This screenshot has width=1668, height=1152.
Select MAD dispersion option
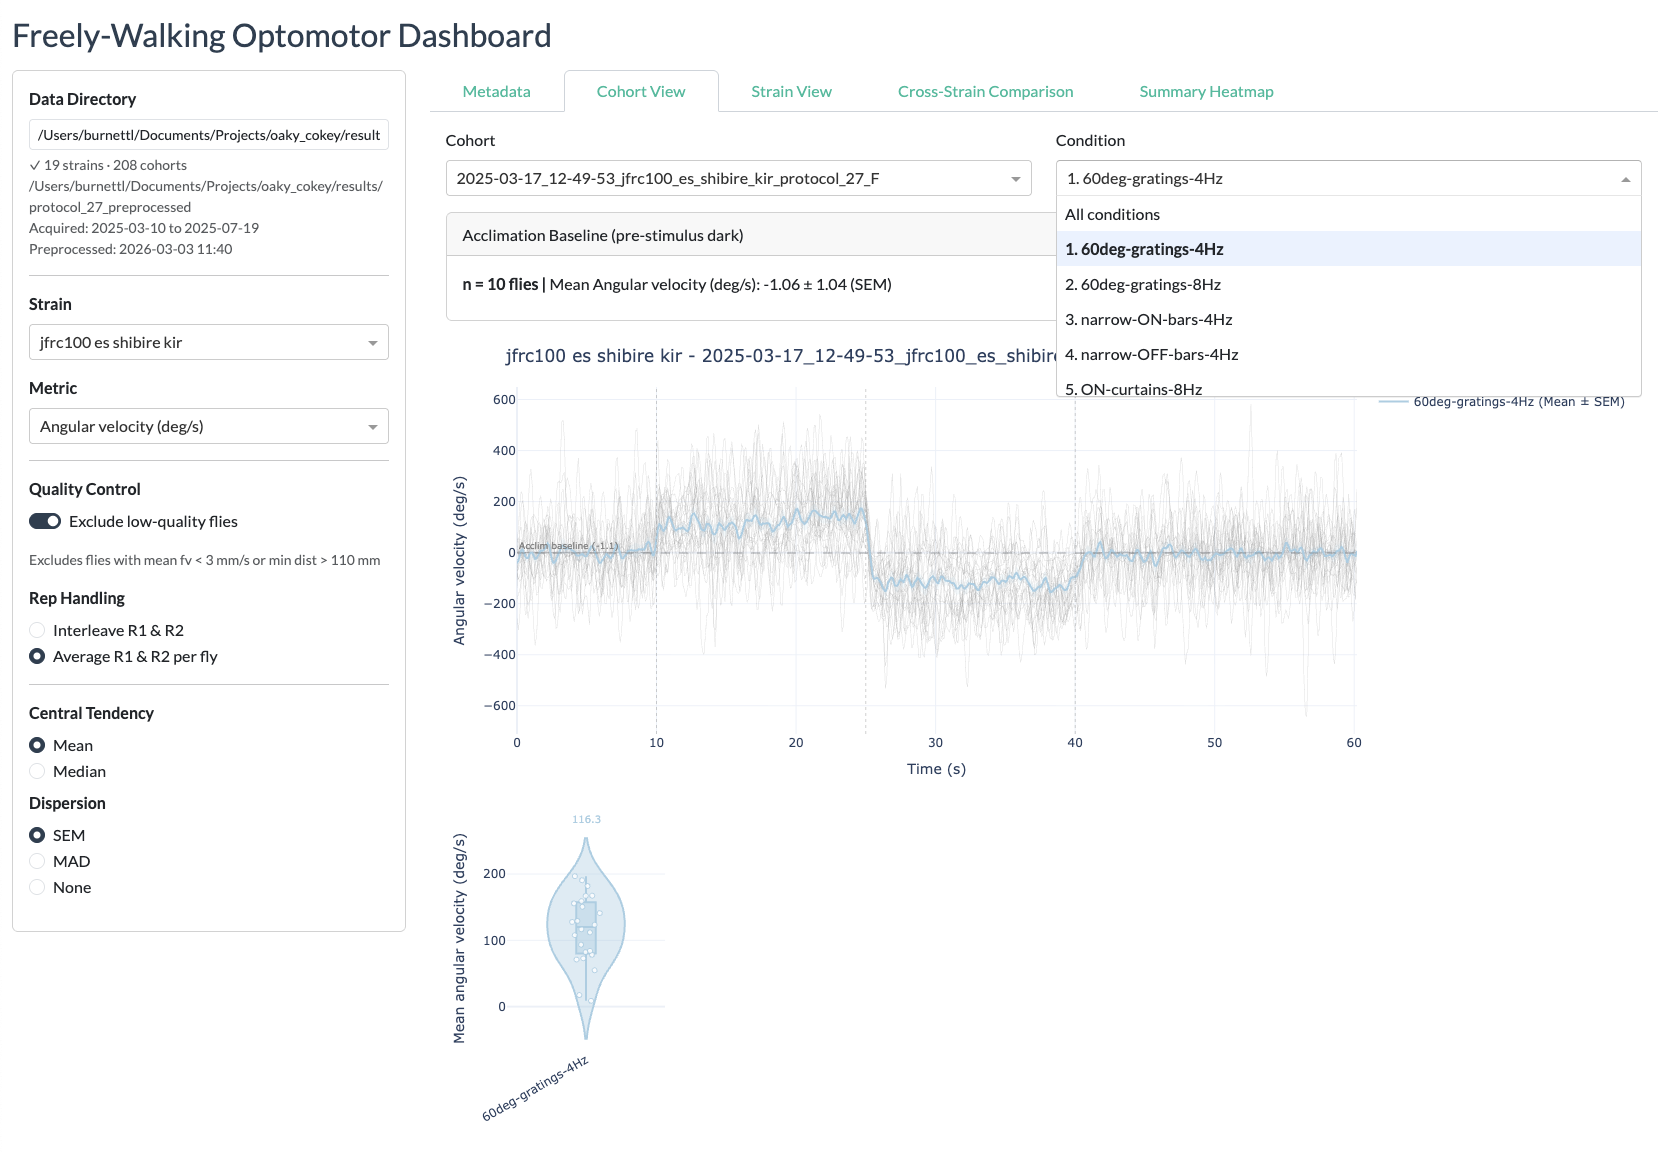[37, 861]
